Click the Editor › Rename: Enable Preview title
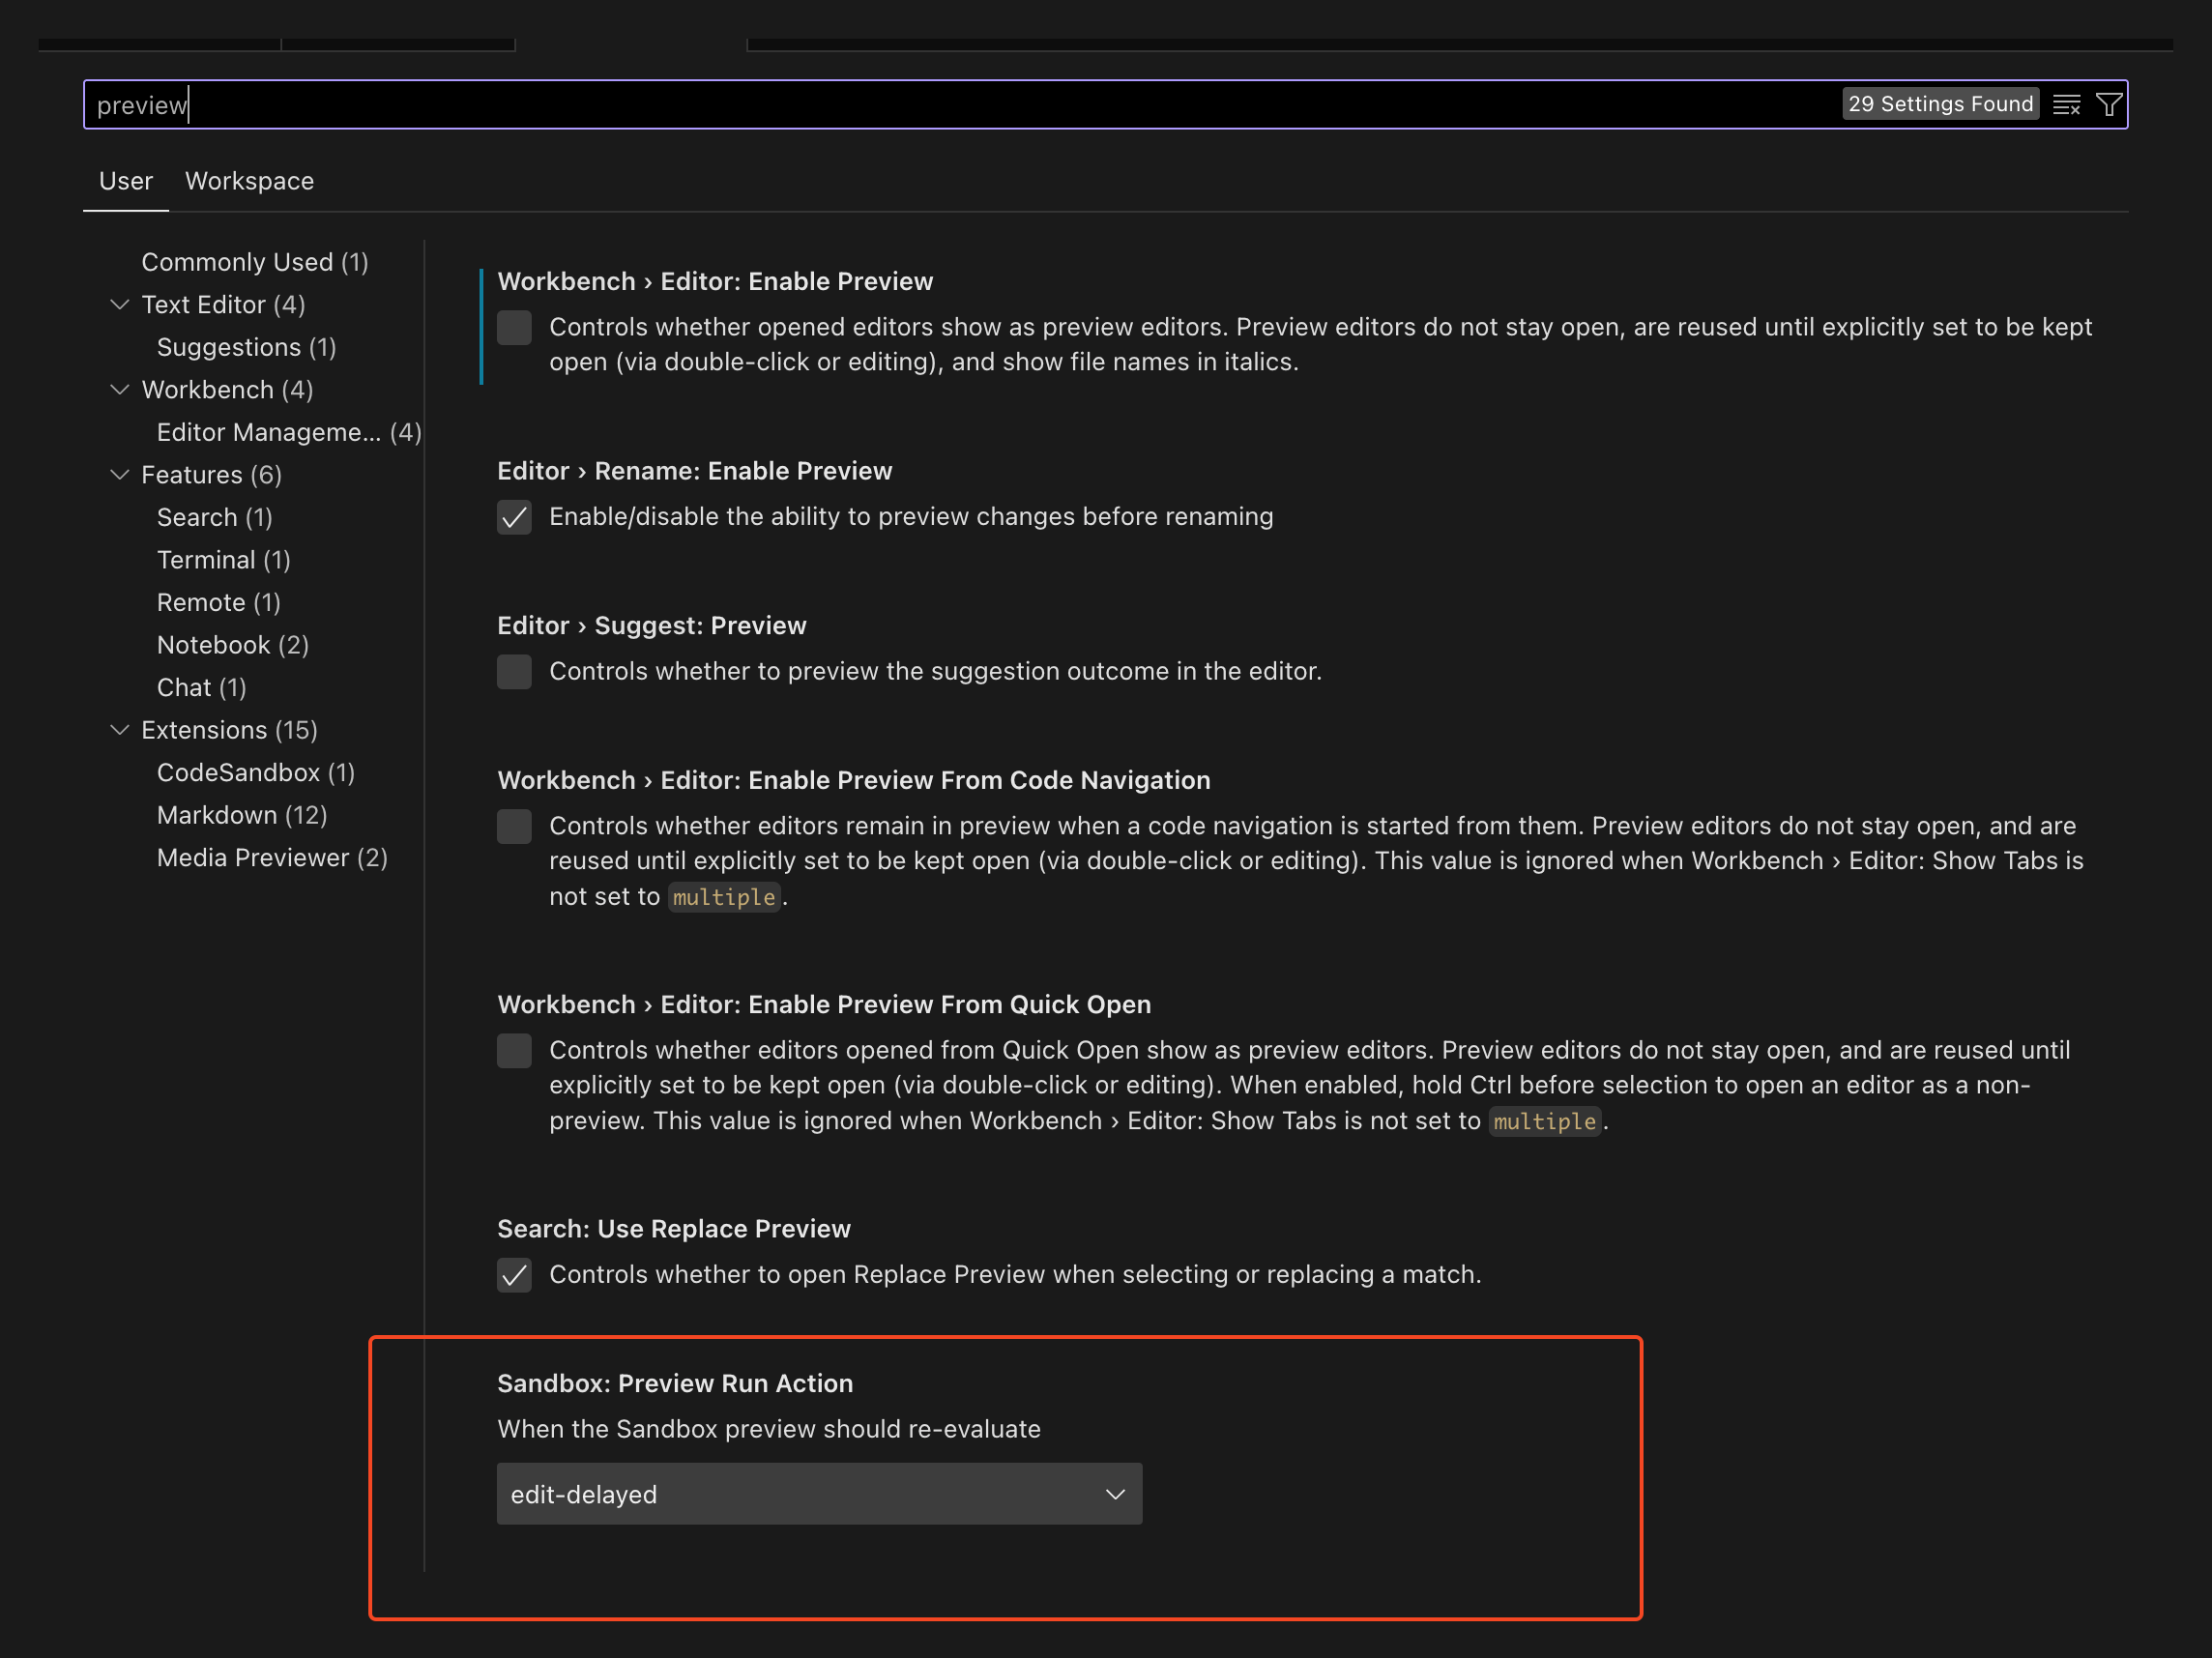2212x1658 pixels. (x=695, y=470)
